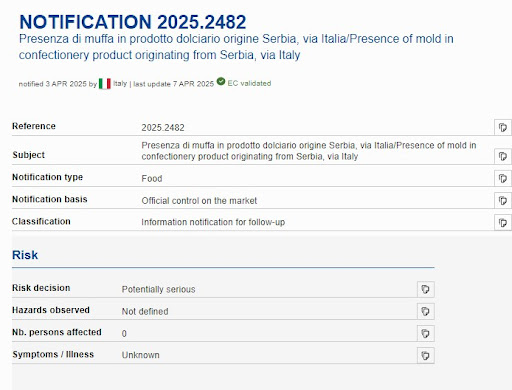Copy the Reference value 2025.2482
This screenshot has height=390, width=512.
(503, 127)
